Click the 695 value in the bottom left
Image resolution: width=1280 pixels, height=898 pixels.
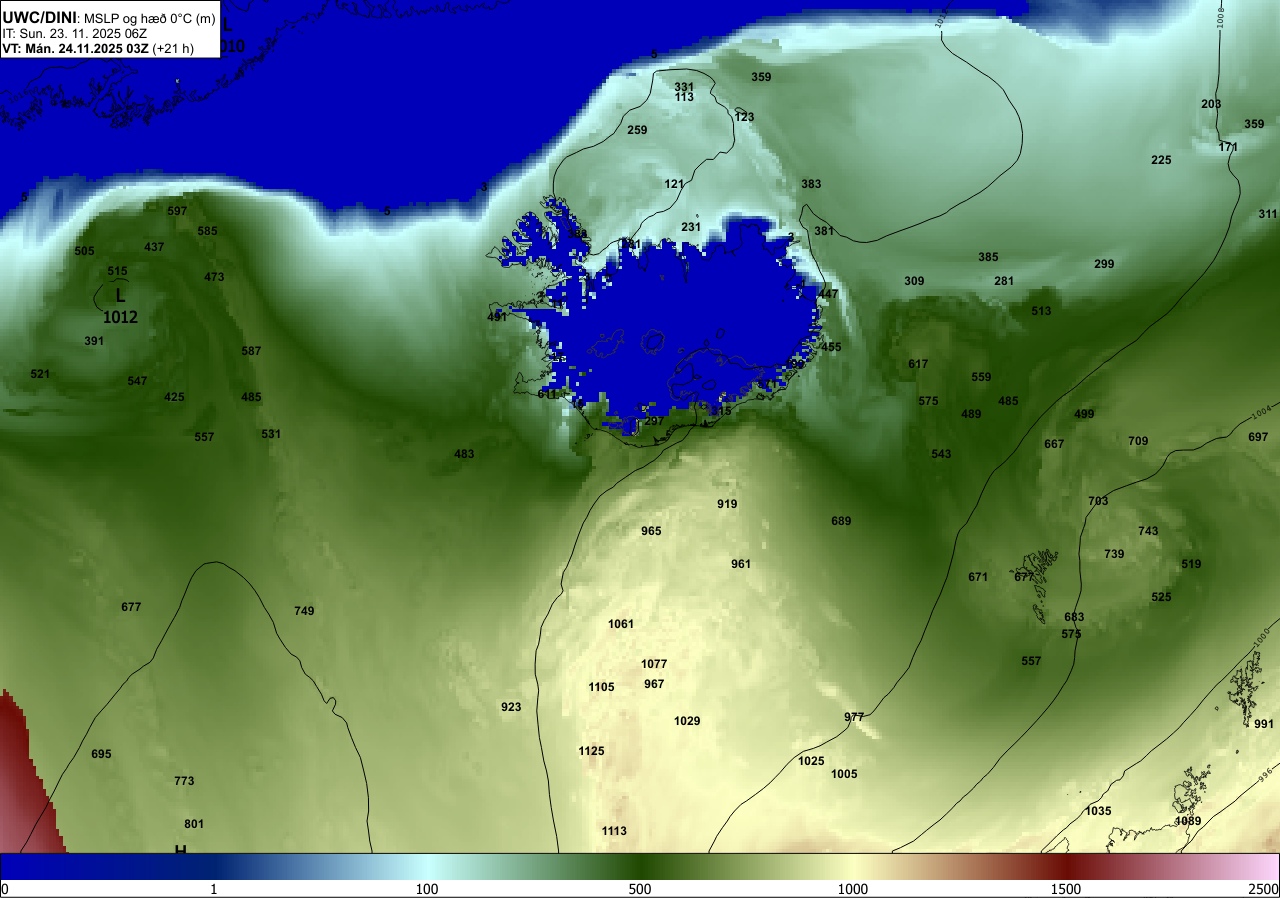coord(101,754)
